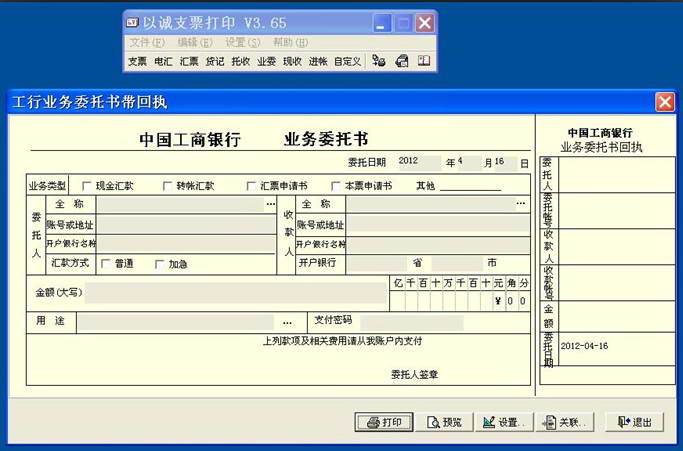683x451 pixels.
Task: Open 预览 print preview
Action: [x=444, y=422]
